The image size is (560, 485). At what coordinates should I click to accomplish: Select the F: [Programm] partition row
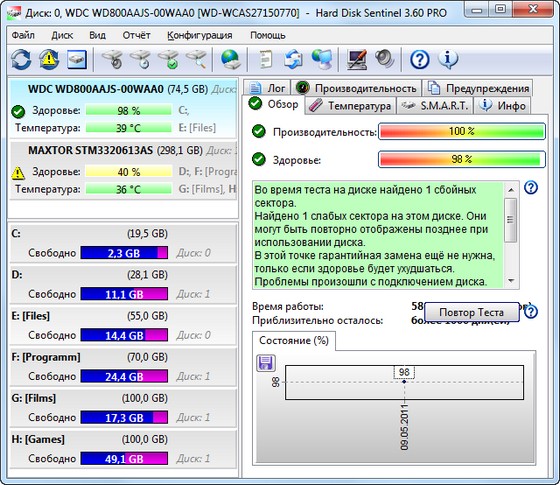(x=123, y=366)
